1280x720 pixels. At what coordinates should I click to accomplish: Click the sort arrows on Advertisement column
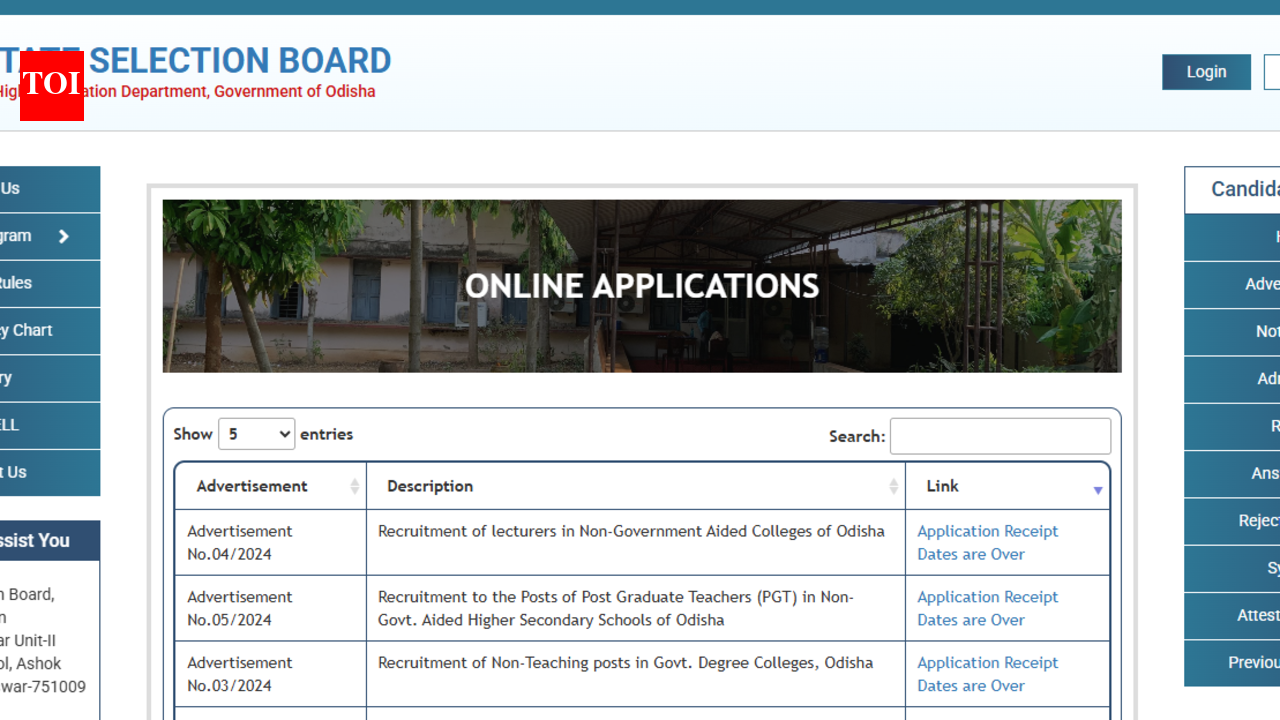(x=355, y=486)
